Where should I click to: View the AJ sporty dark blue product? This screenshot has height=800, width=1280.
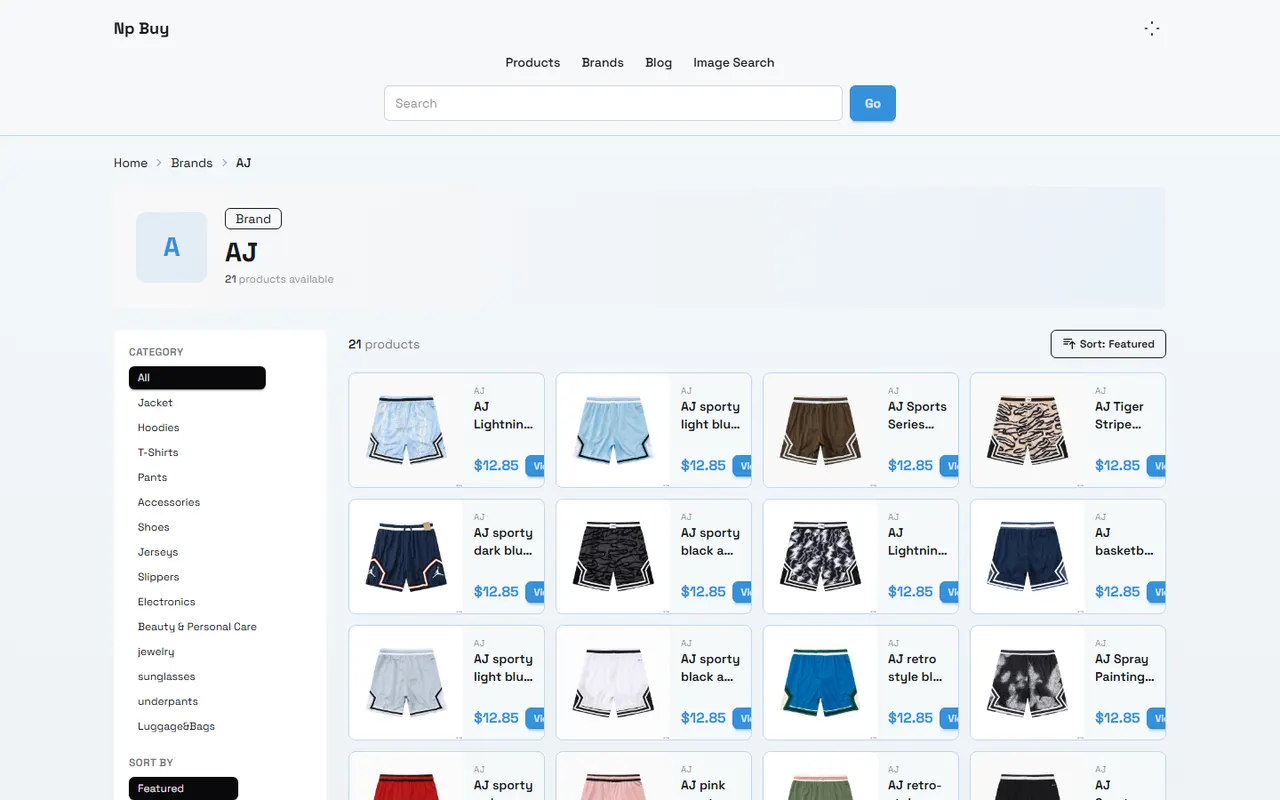pyautogui.click(x=535, y=592)
